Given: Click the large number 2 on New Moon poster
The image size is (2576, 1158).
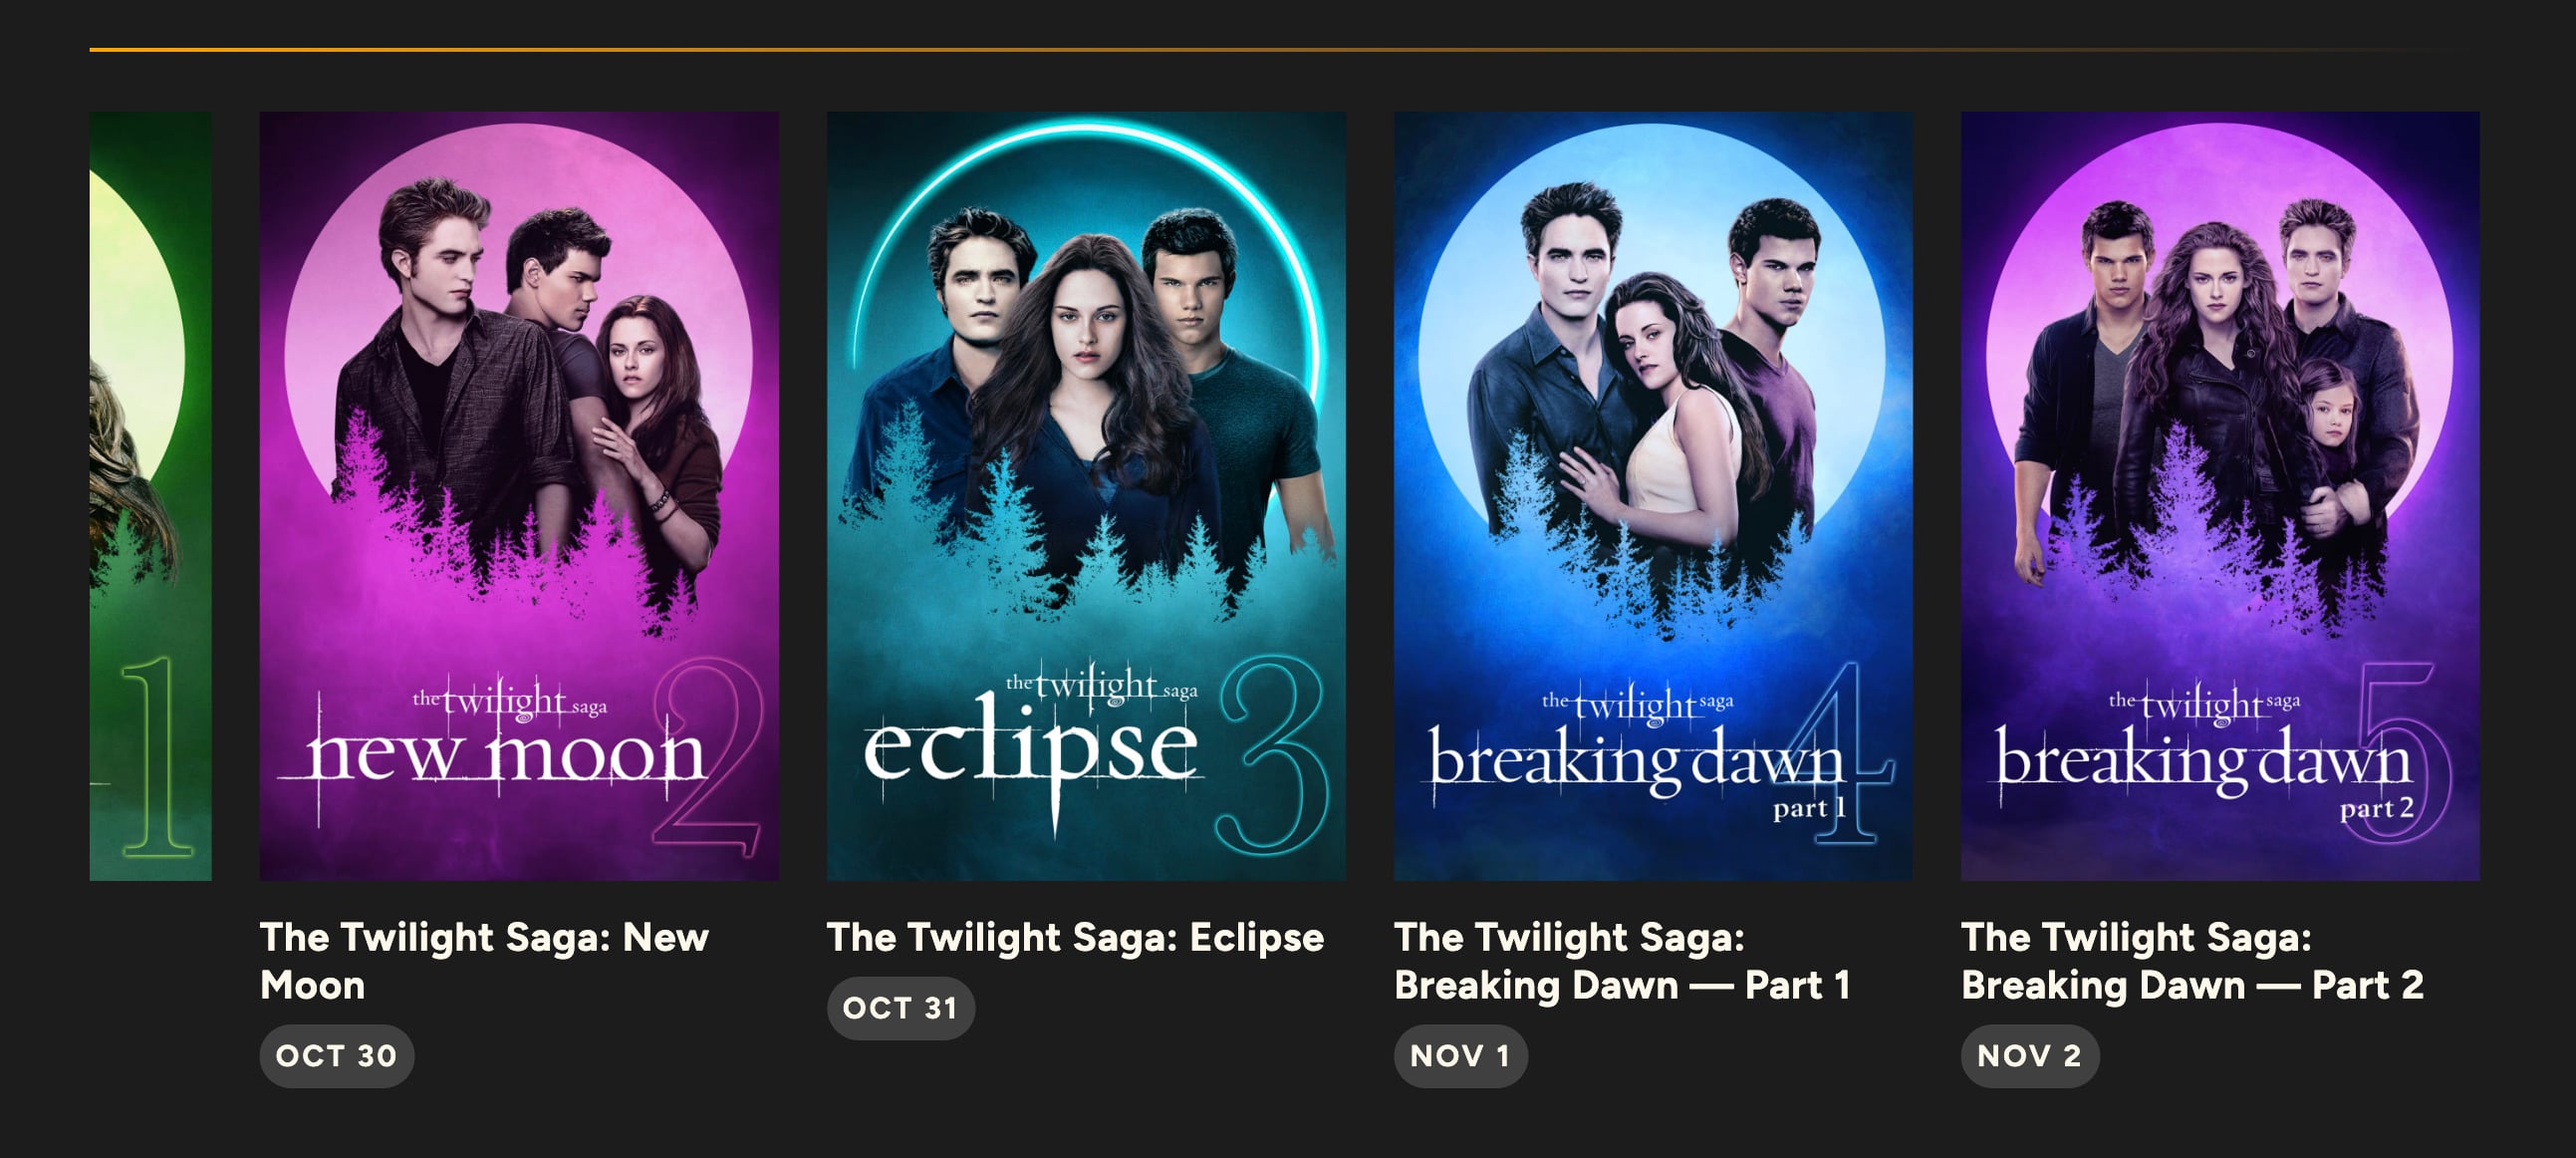Looking at the screenshot, I should (x=708, y=755).
